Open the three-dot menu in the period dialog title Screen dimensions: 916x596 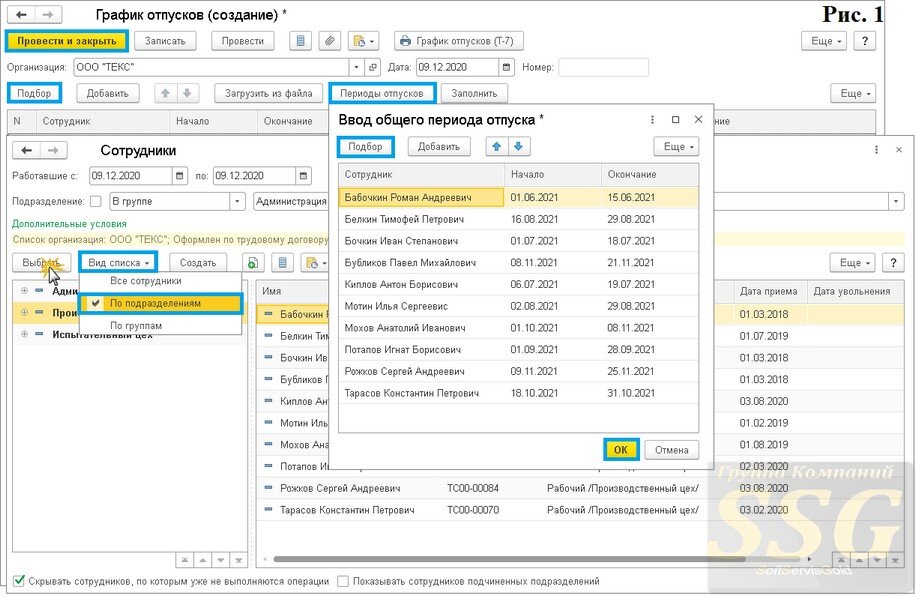click(x=652, y=119)
